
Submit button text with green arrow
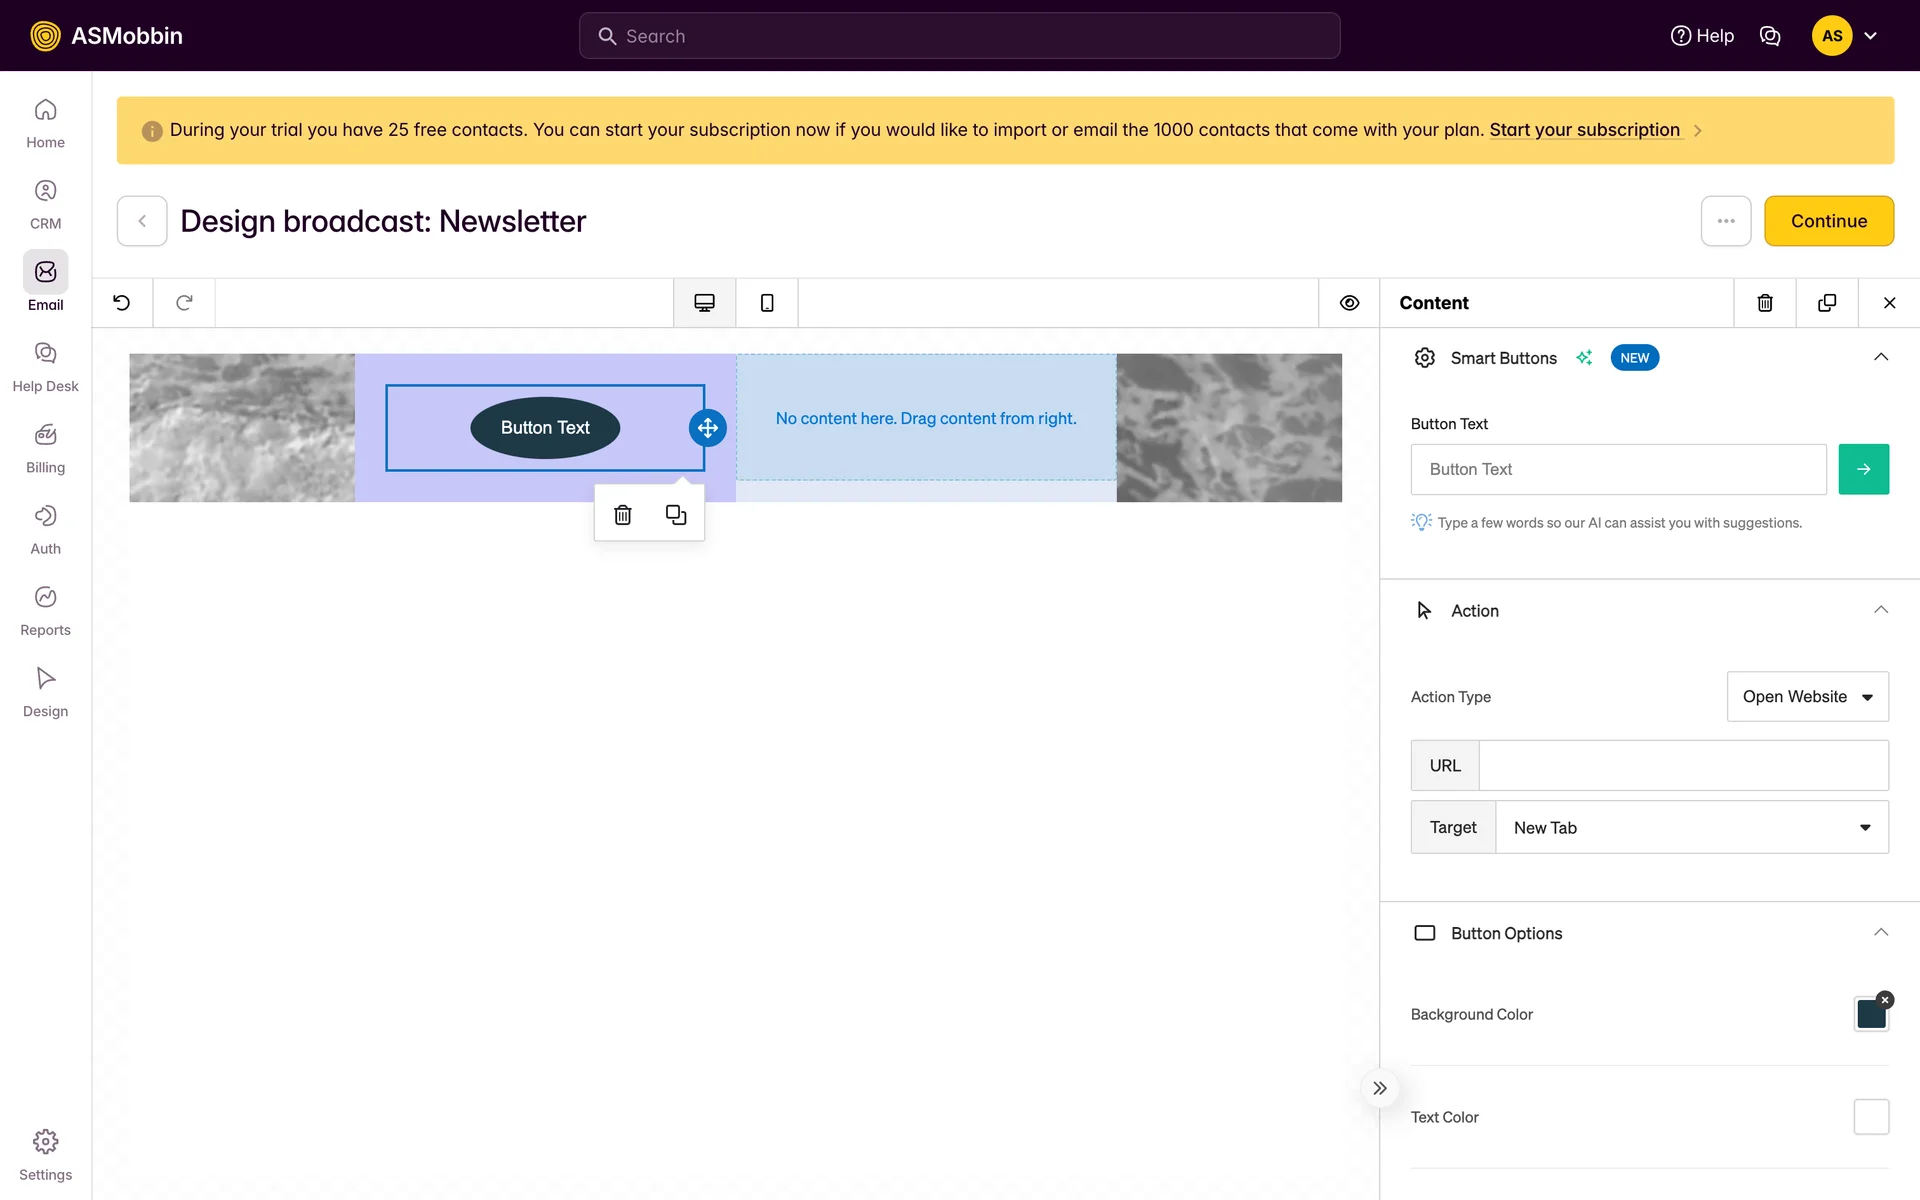tap(1863, 469)
